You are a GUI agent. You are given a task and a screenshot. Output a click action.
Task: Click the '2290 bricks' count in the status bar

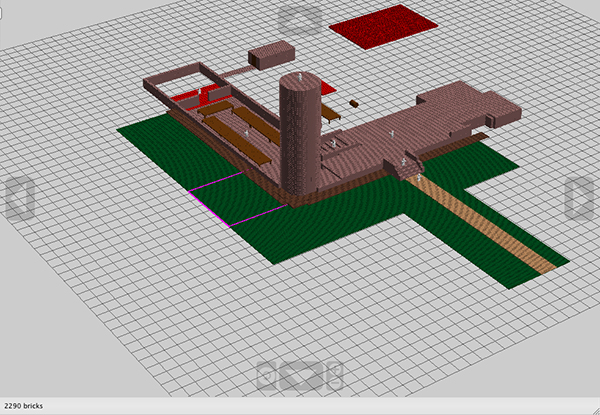[x=24, y=406]
